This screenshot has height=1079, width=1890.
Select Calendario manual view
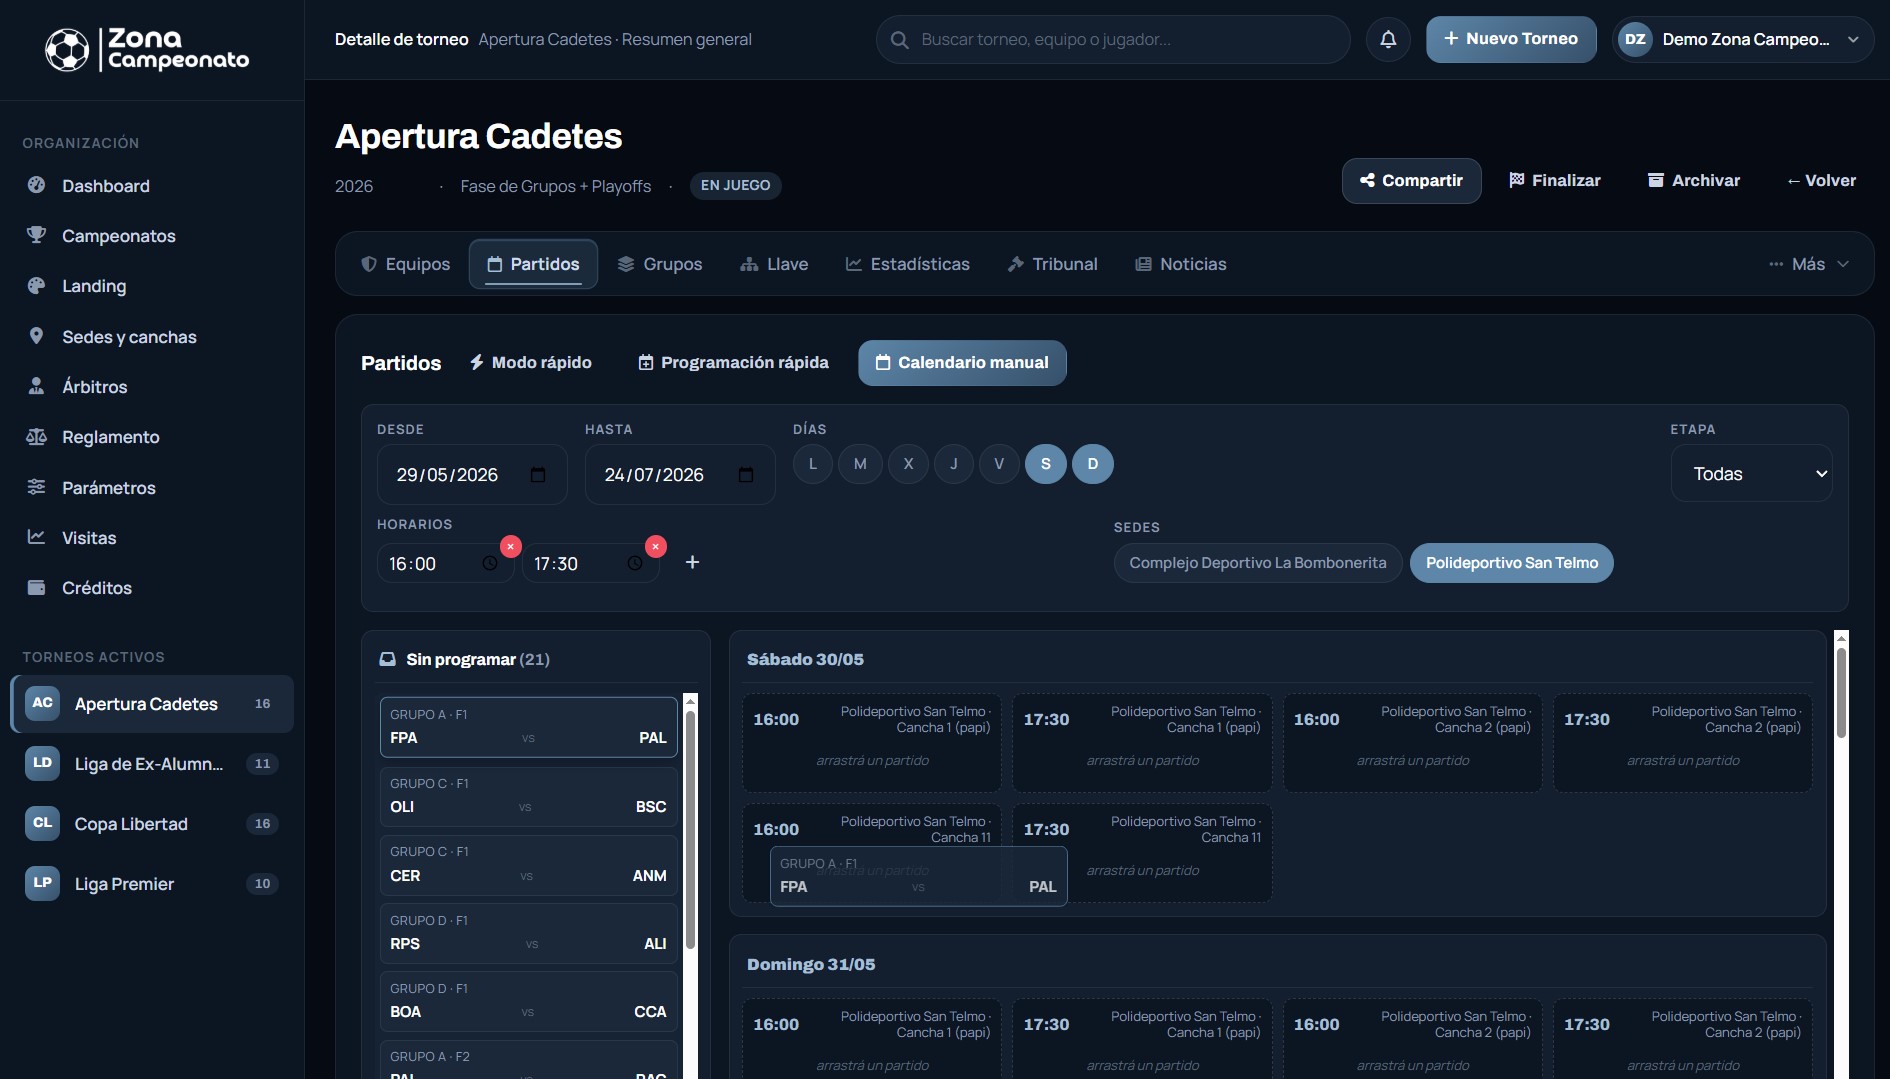(962, 363)
